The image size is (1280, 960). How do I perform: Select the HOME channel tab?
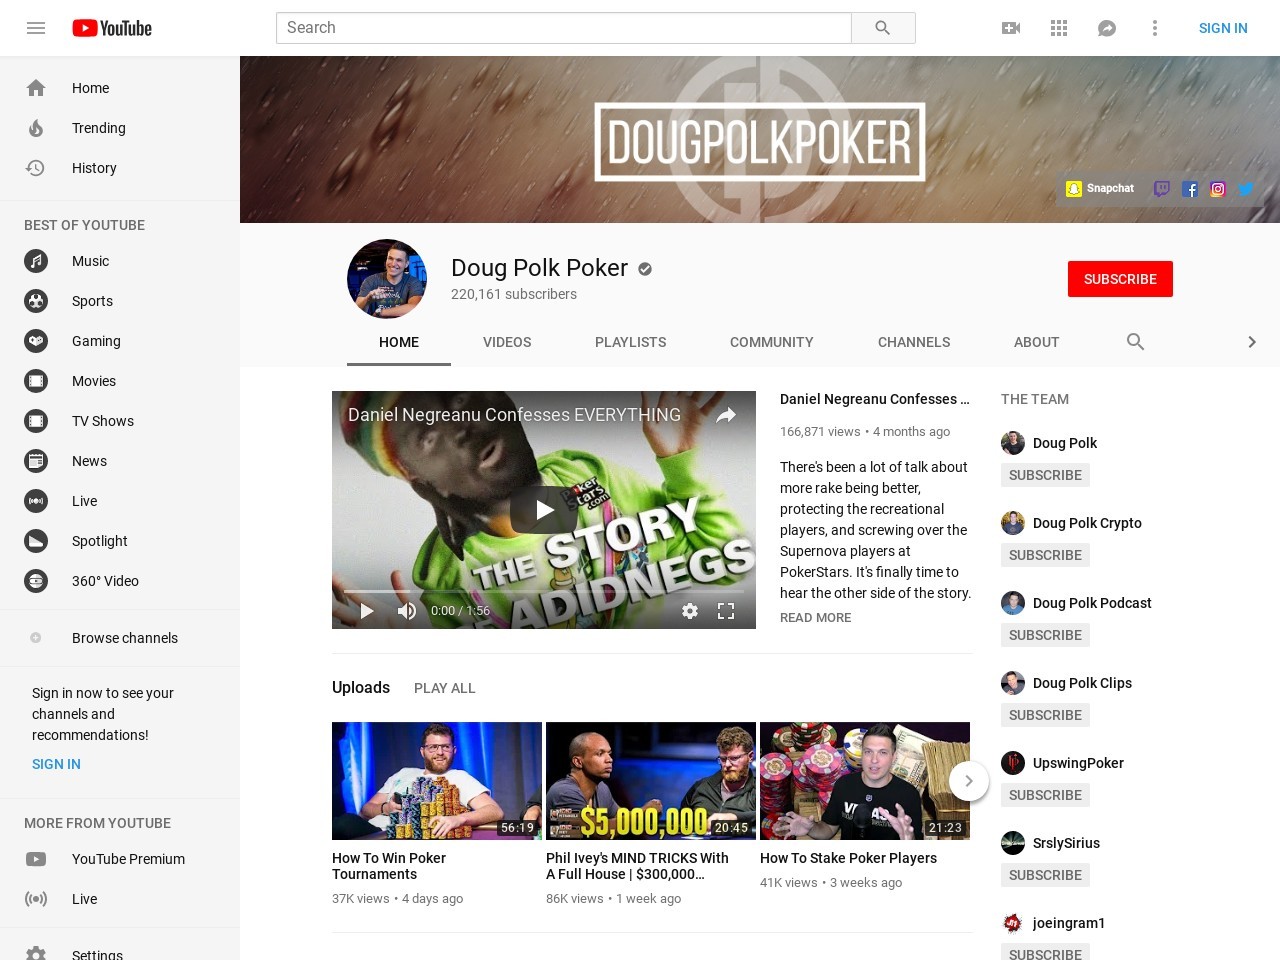click(399, 342)
